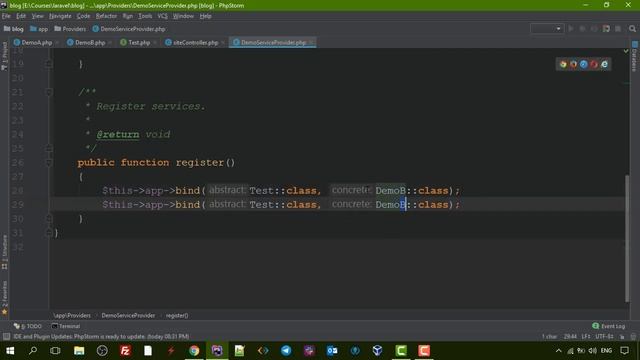
Task: Click the Run (play) toolbar icon
Action: (571, 29)
